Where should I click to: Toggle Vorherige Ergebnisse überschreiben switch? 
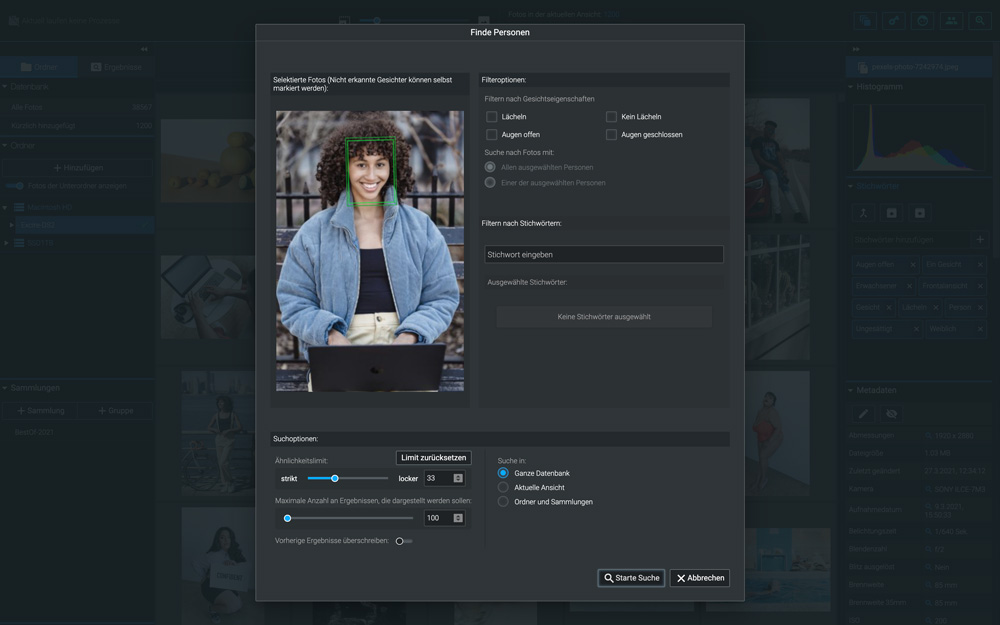(402, 541)
